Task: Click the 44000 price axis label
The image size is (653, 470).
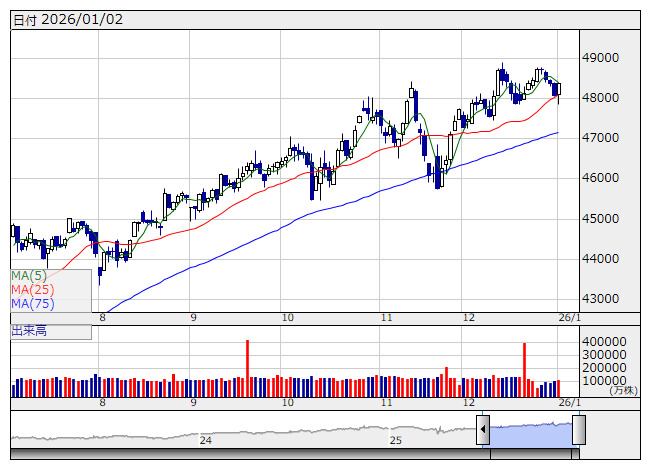Action: point(600,259)
